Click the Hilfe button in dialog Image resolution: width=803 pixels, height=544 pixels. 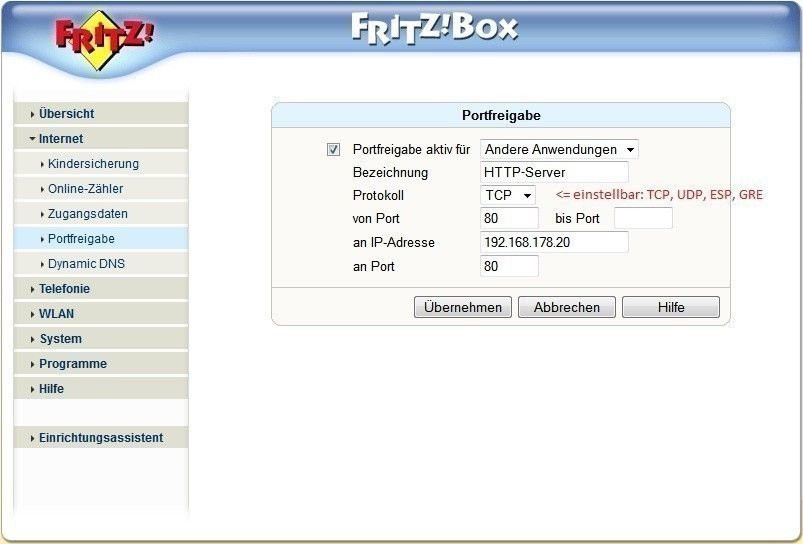[671, 307]
